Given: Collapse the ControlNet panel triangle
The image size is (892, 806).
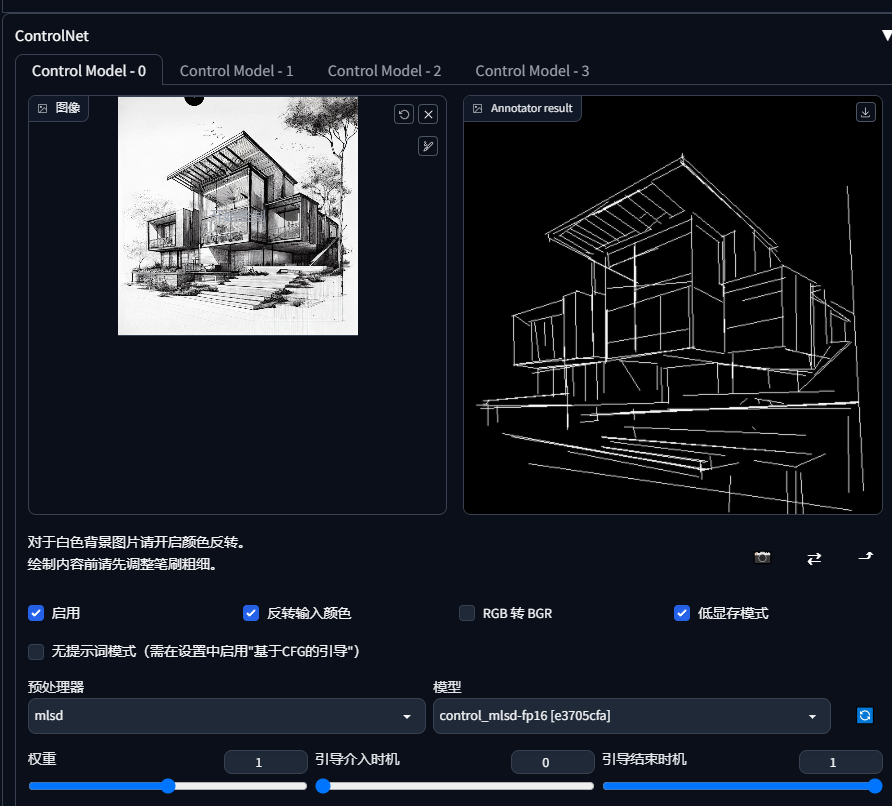Looking at the screenshot, I should [x=886, y=35].
